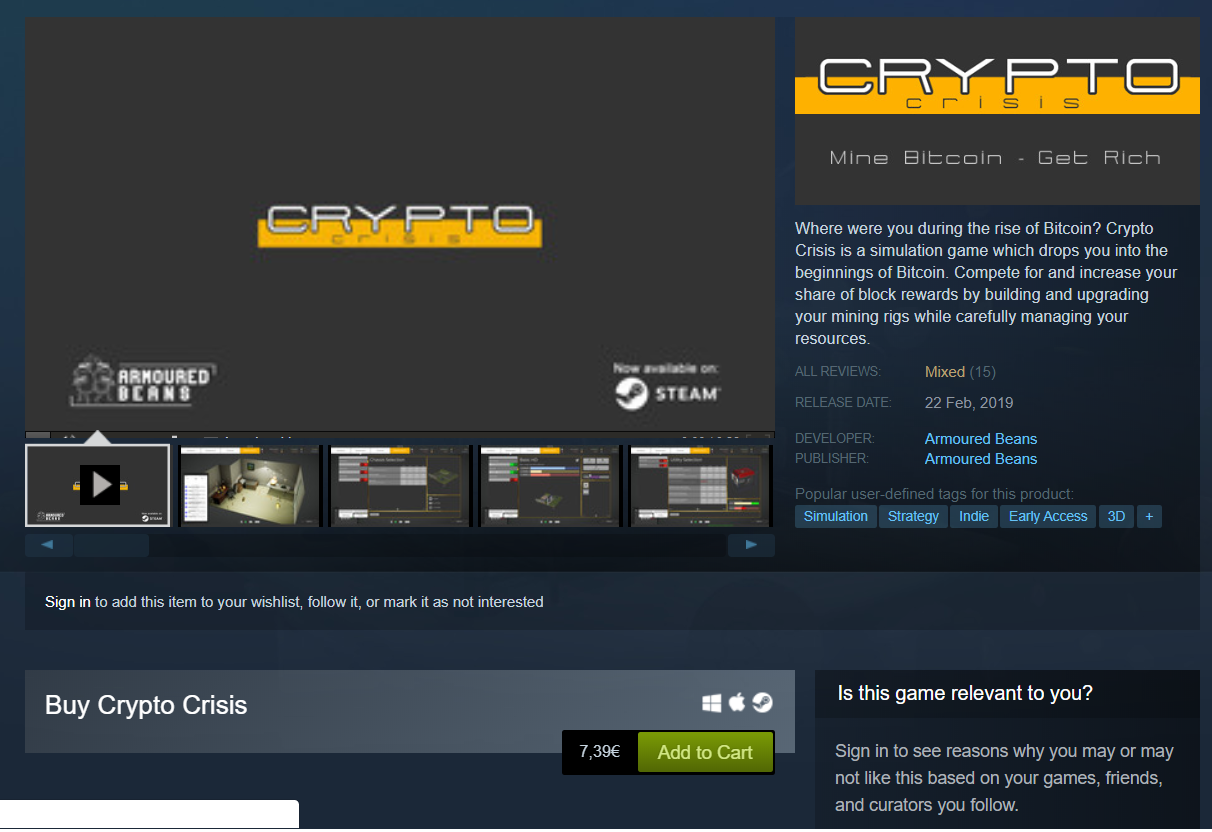Click the Sign in link
Image resolution: width=1212 pixels, height=832 pixels.
(68, 602)
